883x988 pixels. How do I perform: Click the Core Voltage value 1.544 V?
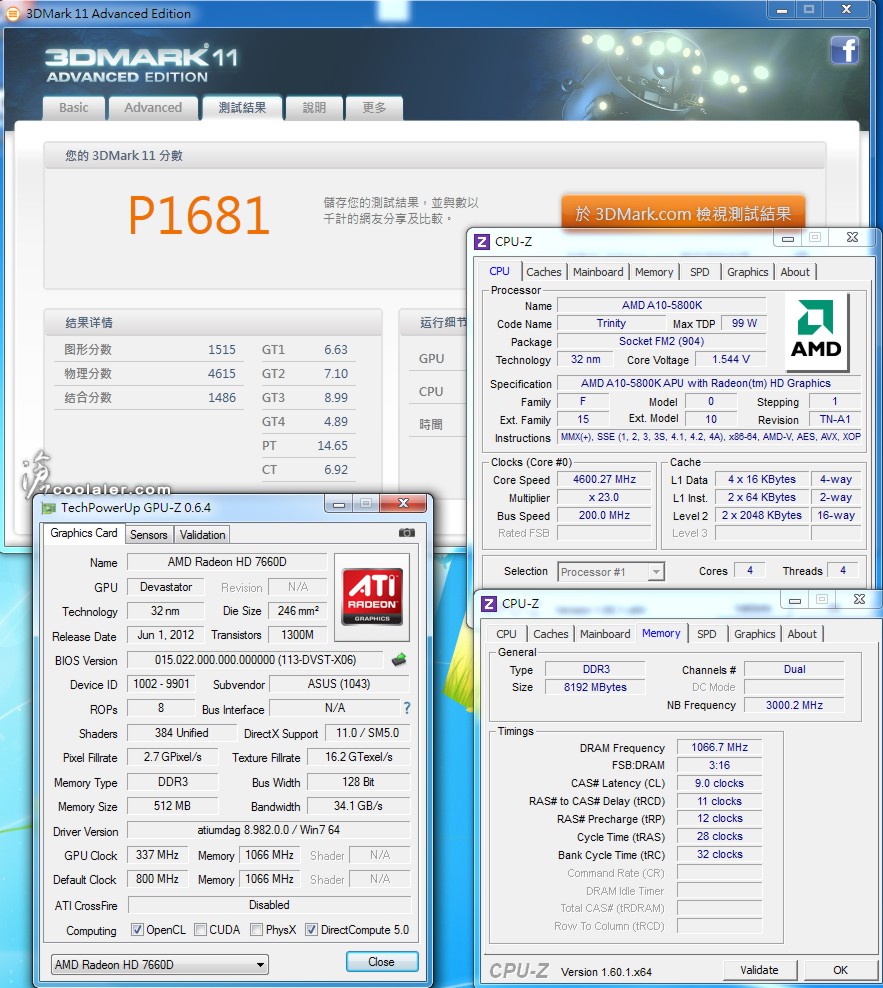click(731, 359)
